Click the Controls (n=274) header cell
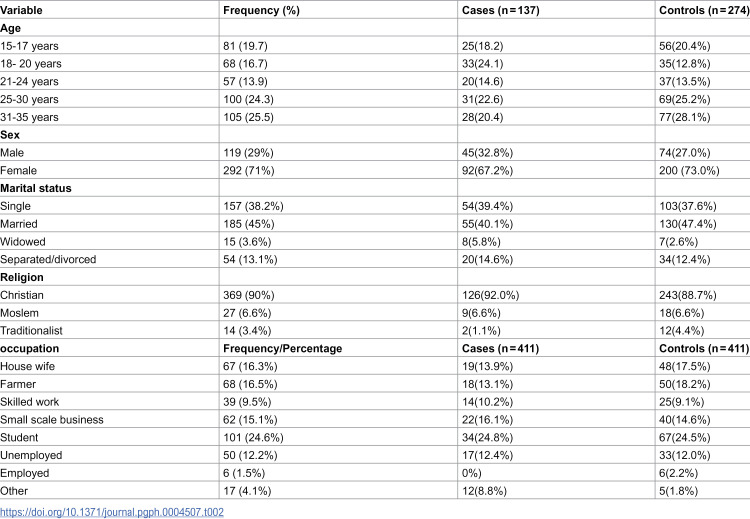 (704, 10)
